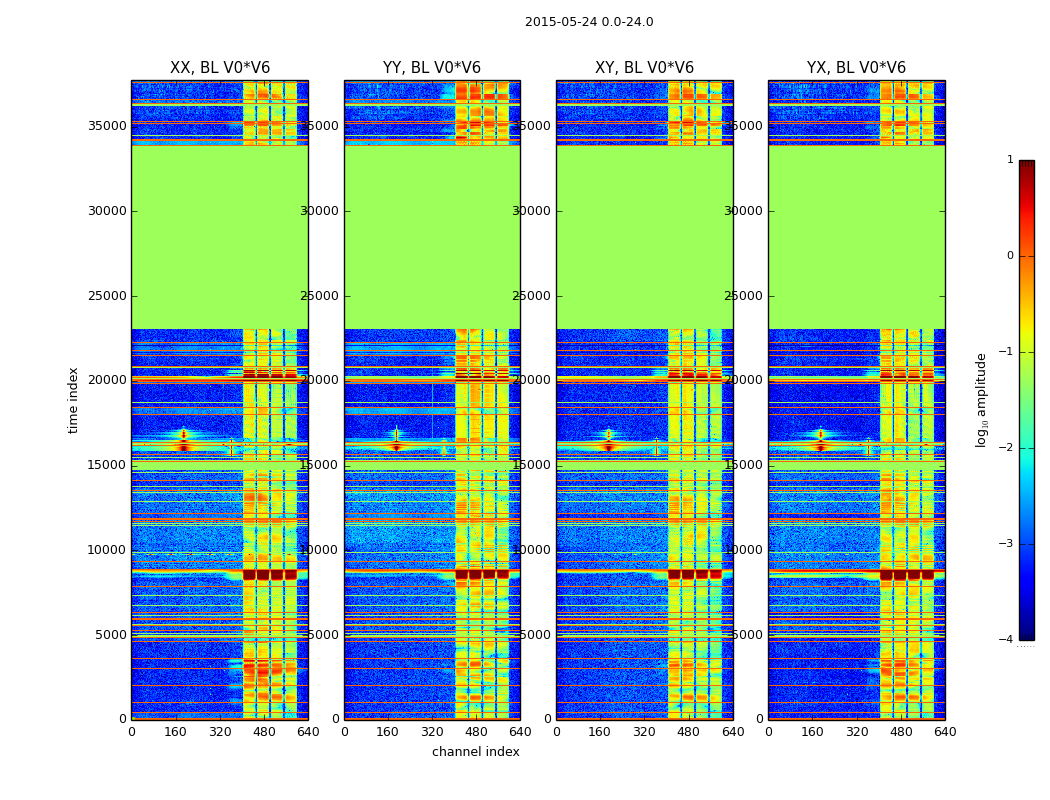This screenshot has height=800, width=1050.
Task: Click the 640 channel tick under YX panel
Action: pyautogui.click(x=945, y=732)
